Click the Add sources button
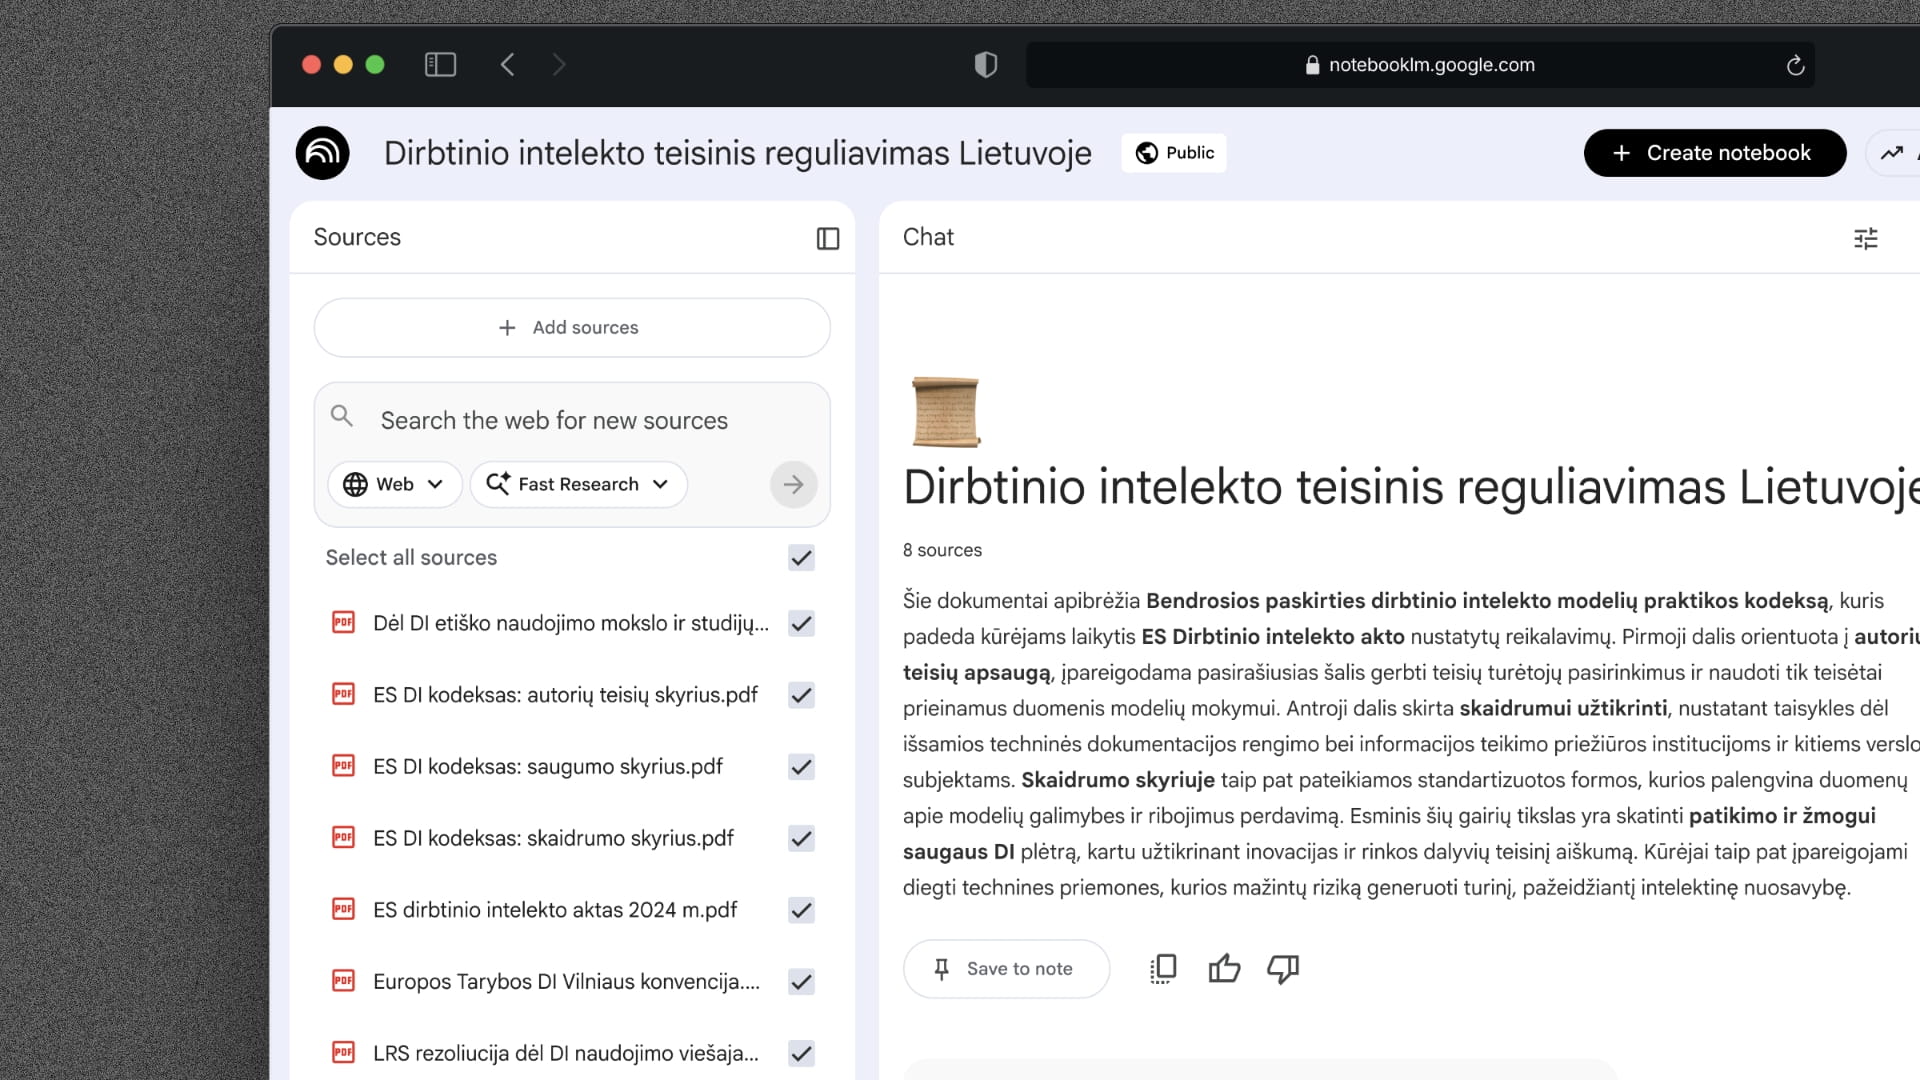This screenshot has height=1080, width=1920. tap(571, 328)
